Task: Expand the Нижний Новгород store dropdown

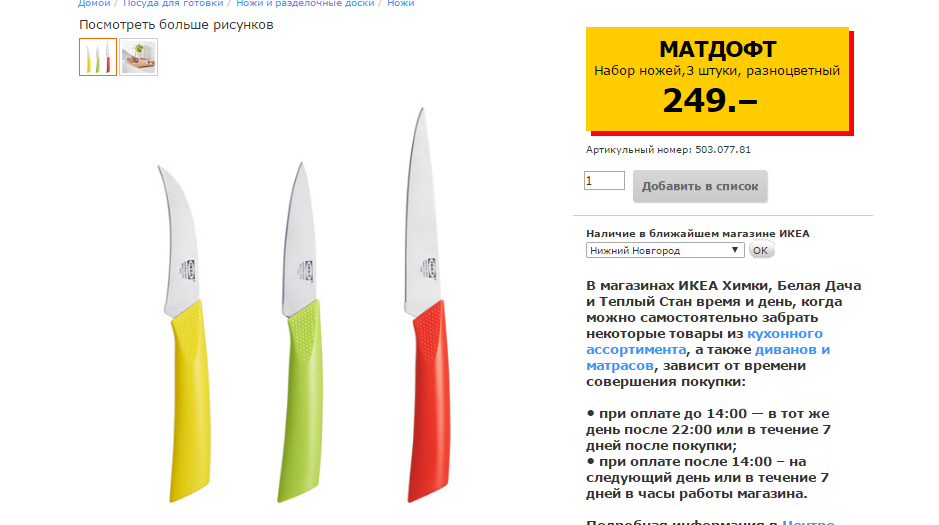Action: click(665, 250)
